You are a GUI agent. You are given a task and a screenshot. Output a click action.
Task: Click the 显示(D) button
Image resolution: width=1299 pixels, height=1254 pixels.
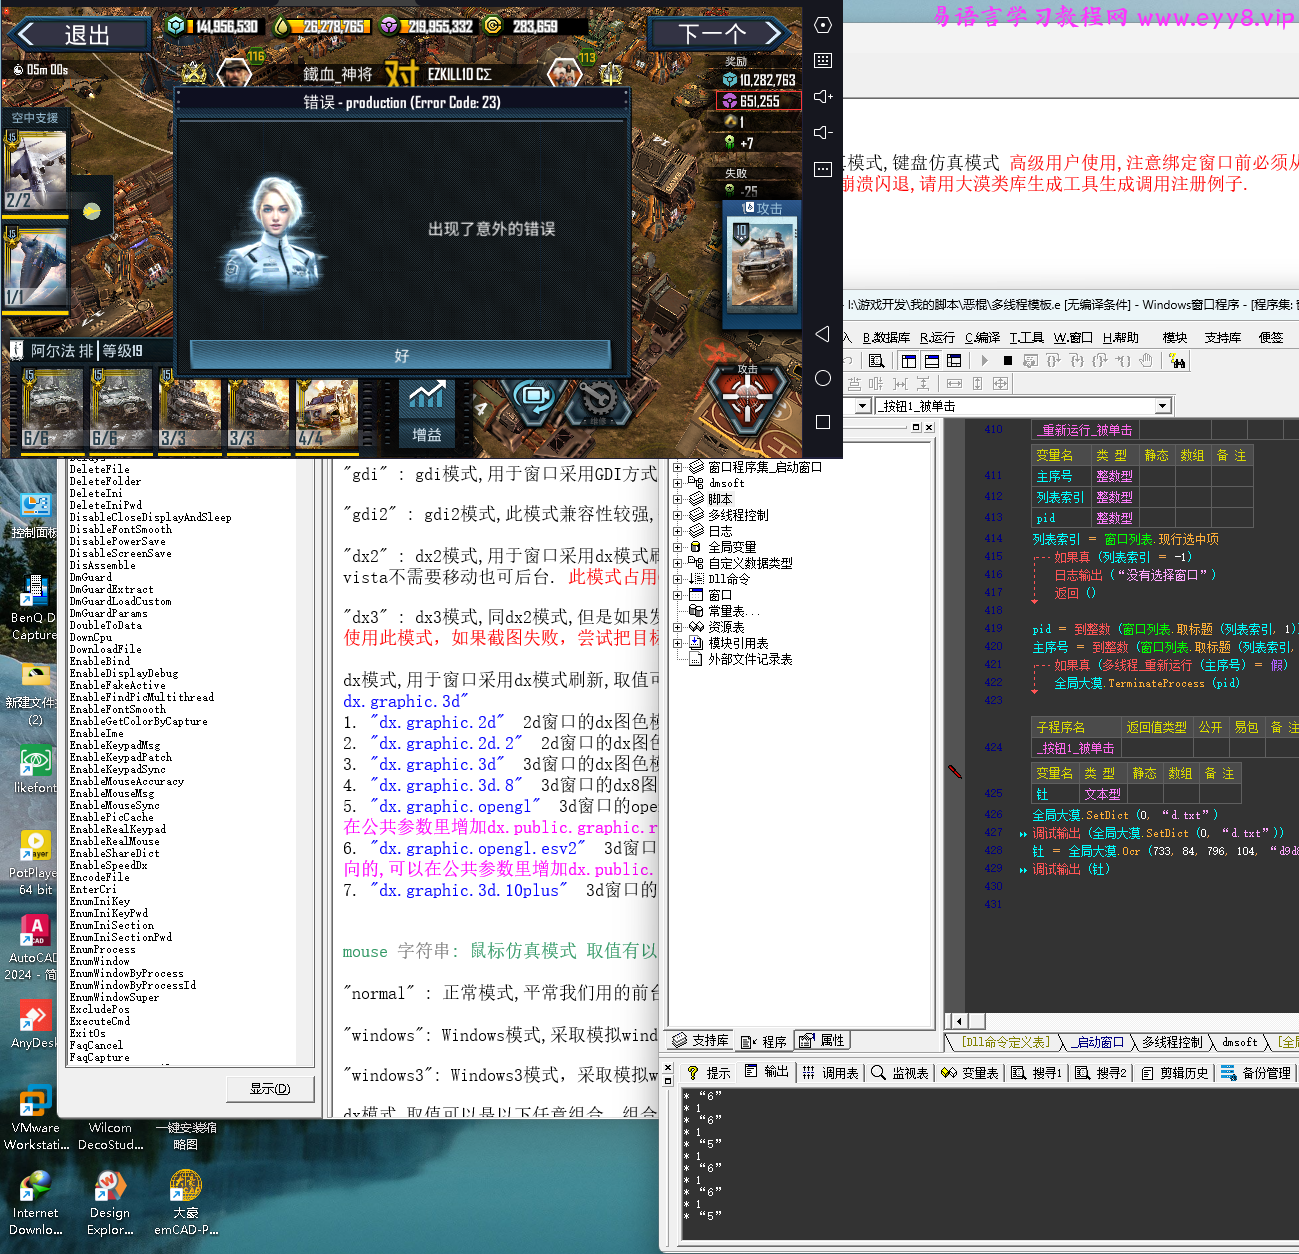270,1089
